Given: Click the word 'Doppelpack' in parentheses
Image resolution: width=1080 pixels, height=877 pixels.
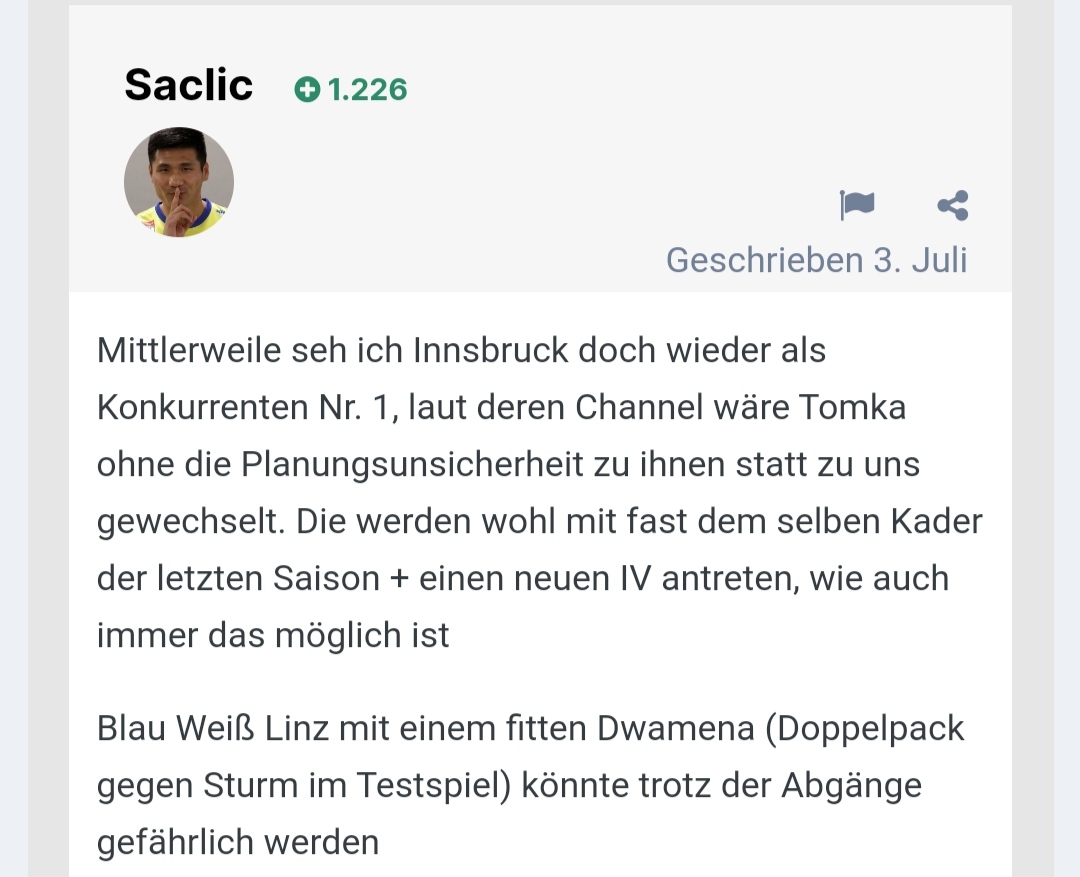Looking at the screenshot, I should point(865,729).
